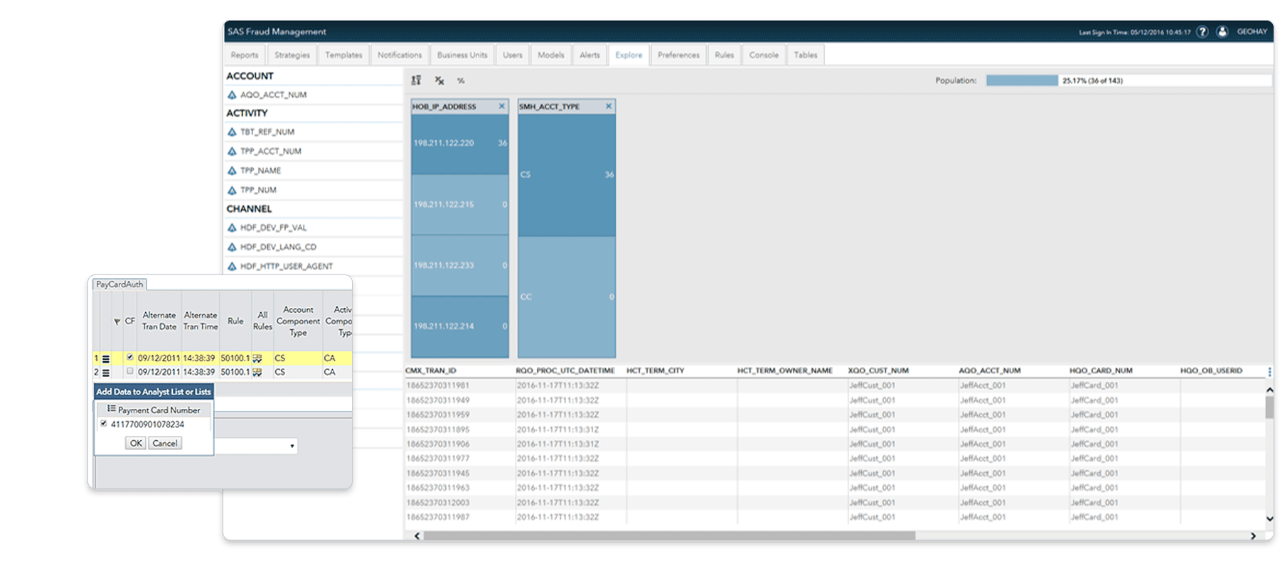This screenshot has height=561, width=1280.
Task: Cancel the Add Data to Analyst List dialog
Action: 165,443
